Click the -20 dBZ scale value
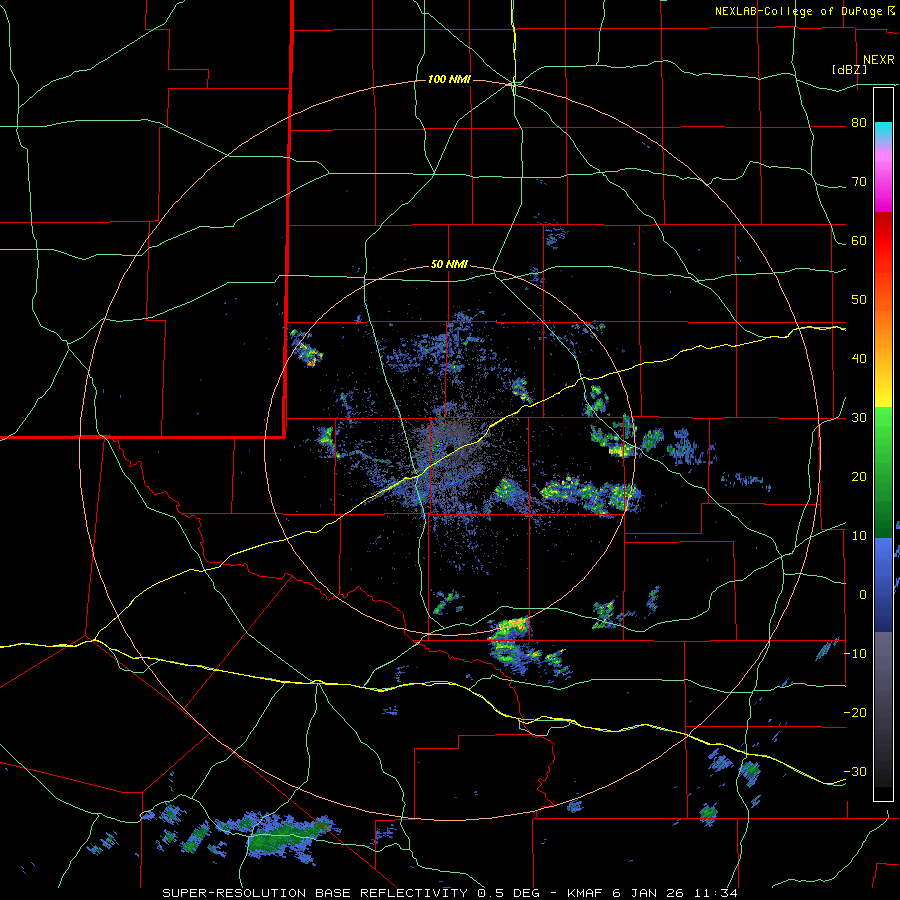900x900 pixels. 855,712
